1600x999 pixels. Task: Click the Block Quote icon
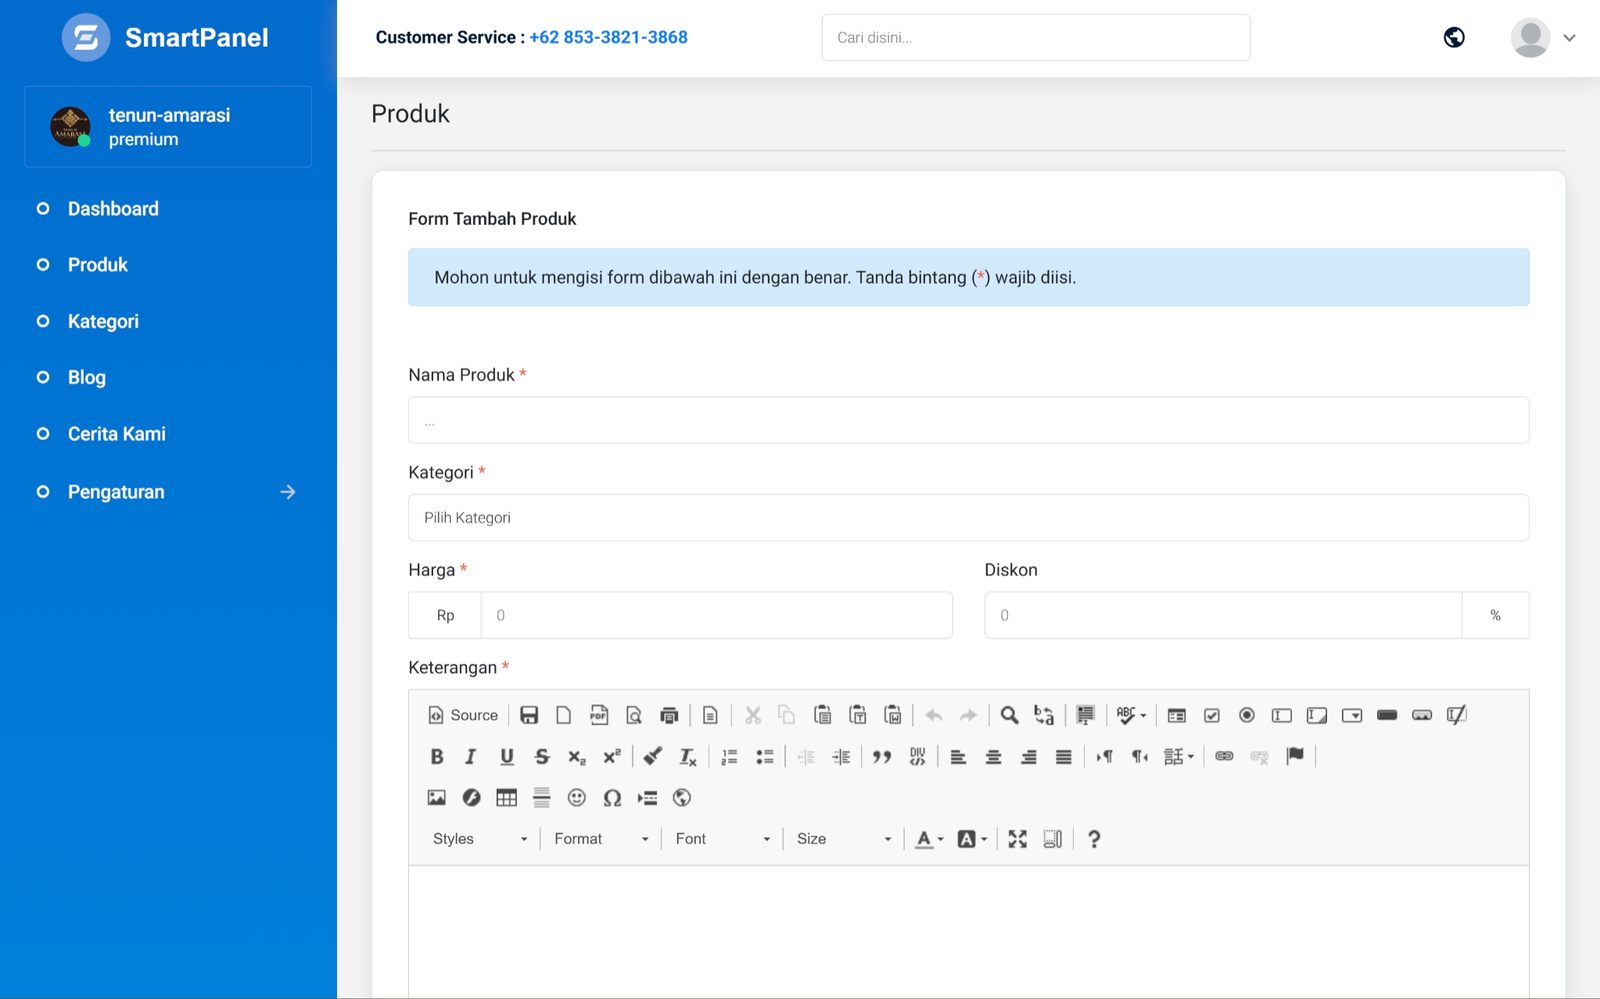882,757
